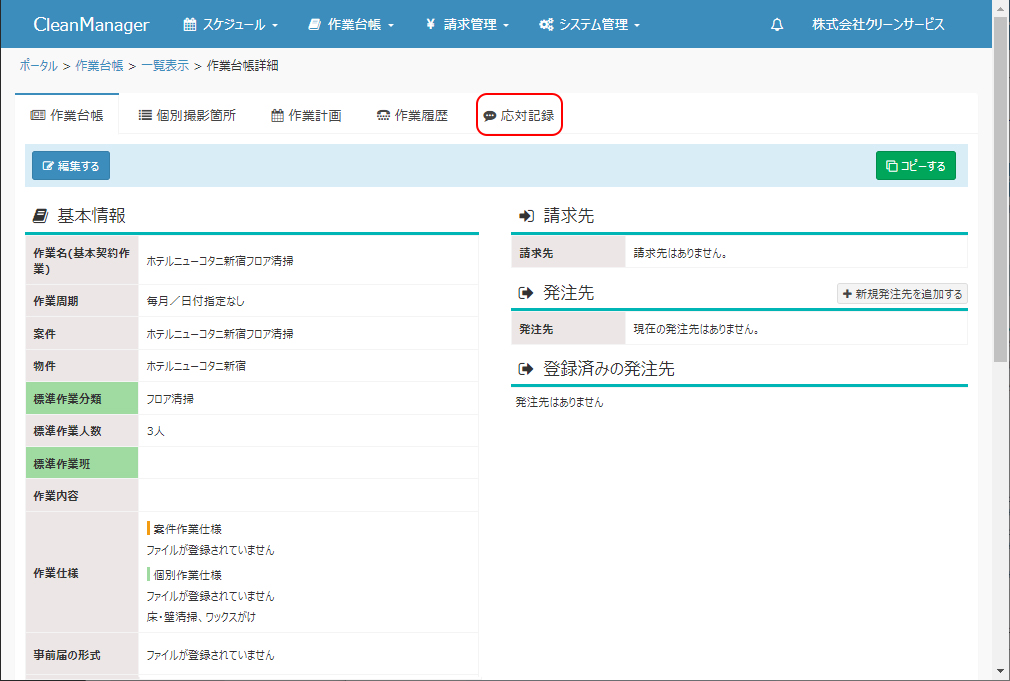This screenshot has height=681, width=1010.
Task: Click the book icon beside 作業台帳 menu
Action: point(315,25)
